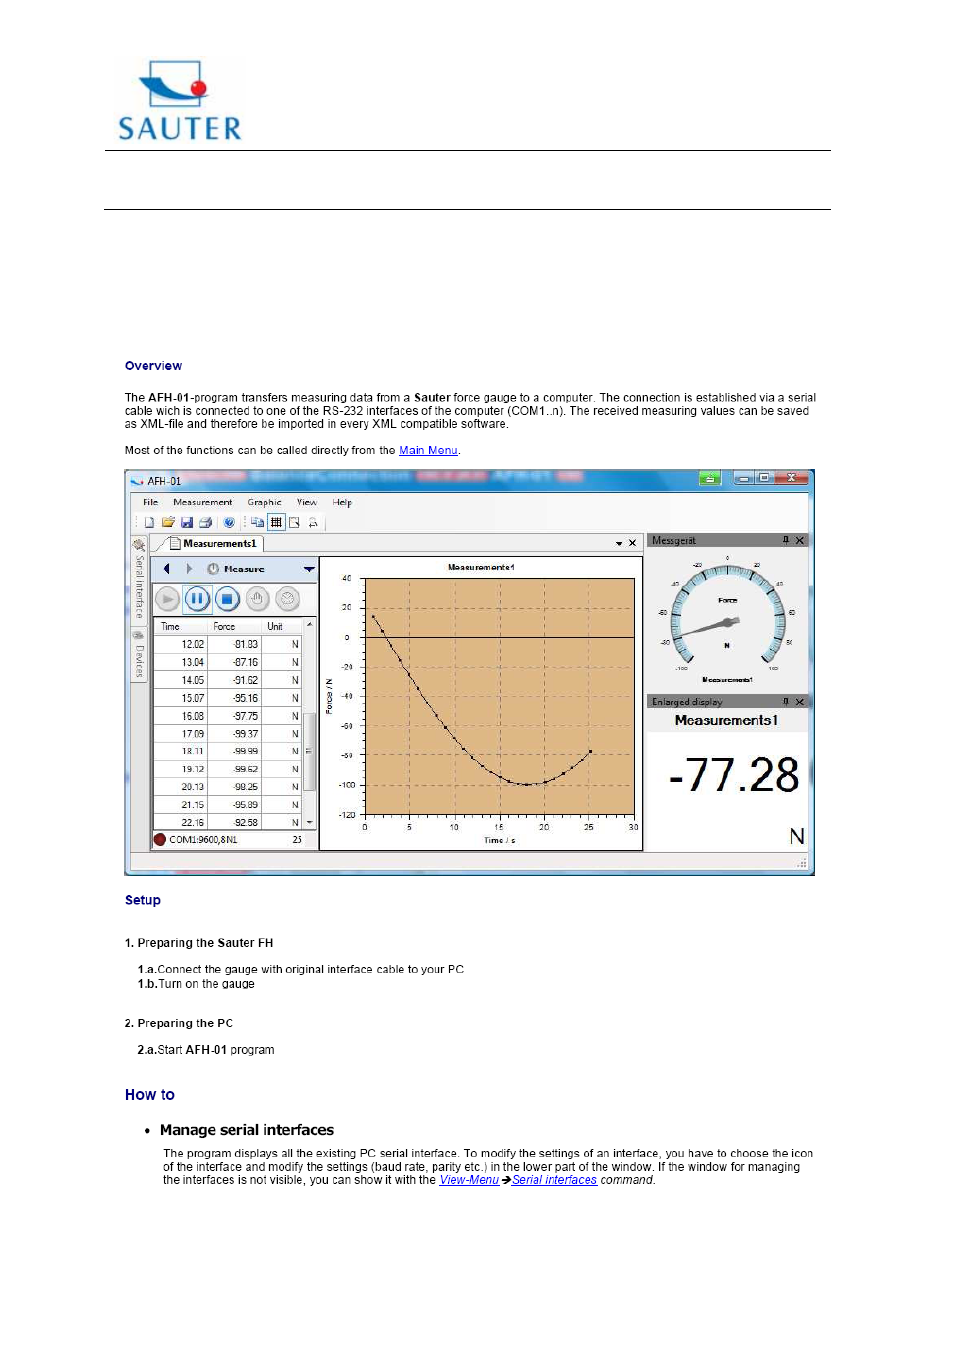This screenshot has height=1350, width=954.
Task: Go forward with the right arrow in Measure panel
Action: click(x=189, y=569)
